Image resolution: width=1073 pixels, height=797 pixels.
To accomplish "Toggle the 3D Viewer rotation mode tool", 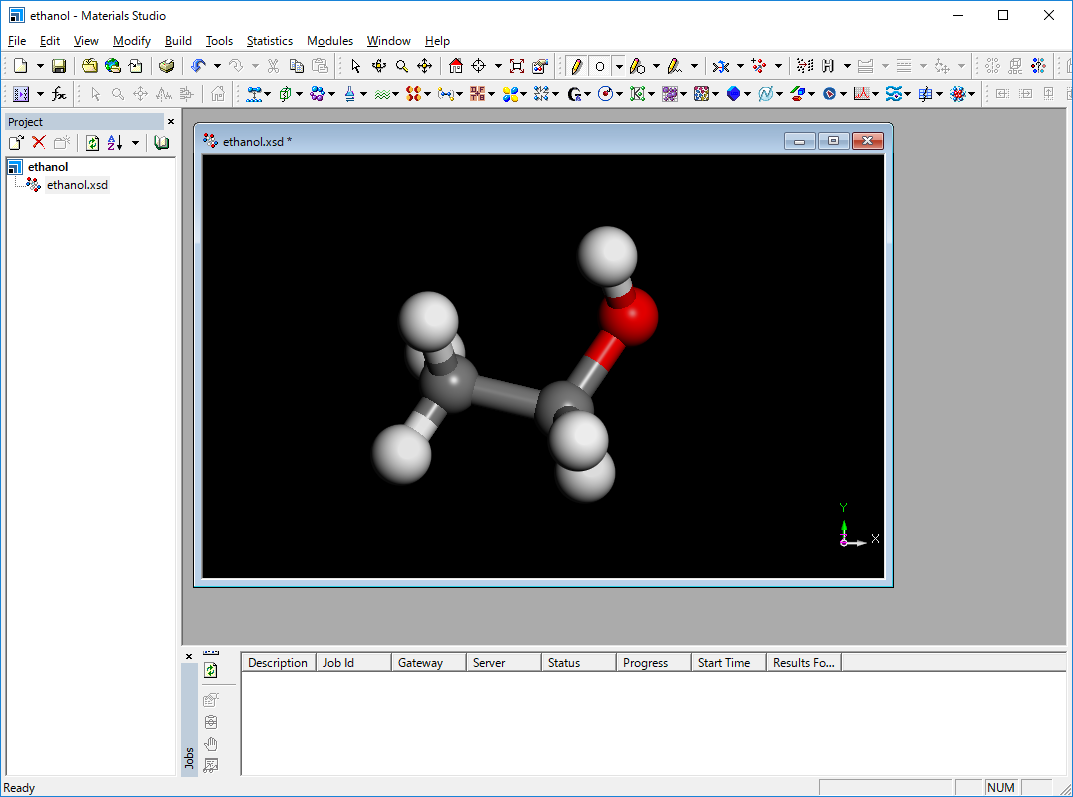I will tap(379, 66).
